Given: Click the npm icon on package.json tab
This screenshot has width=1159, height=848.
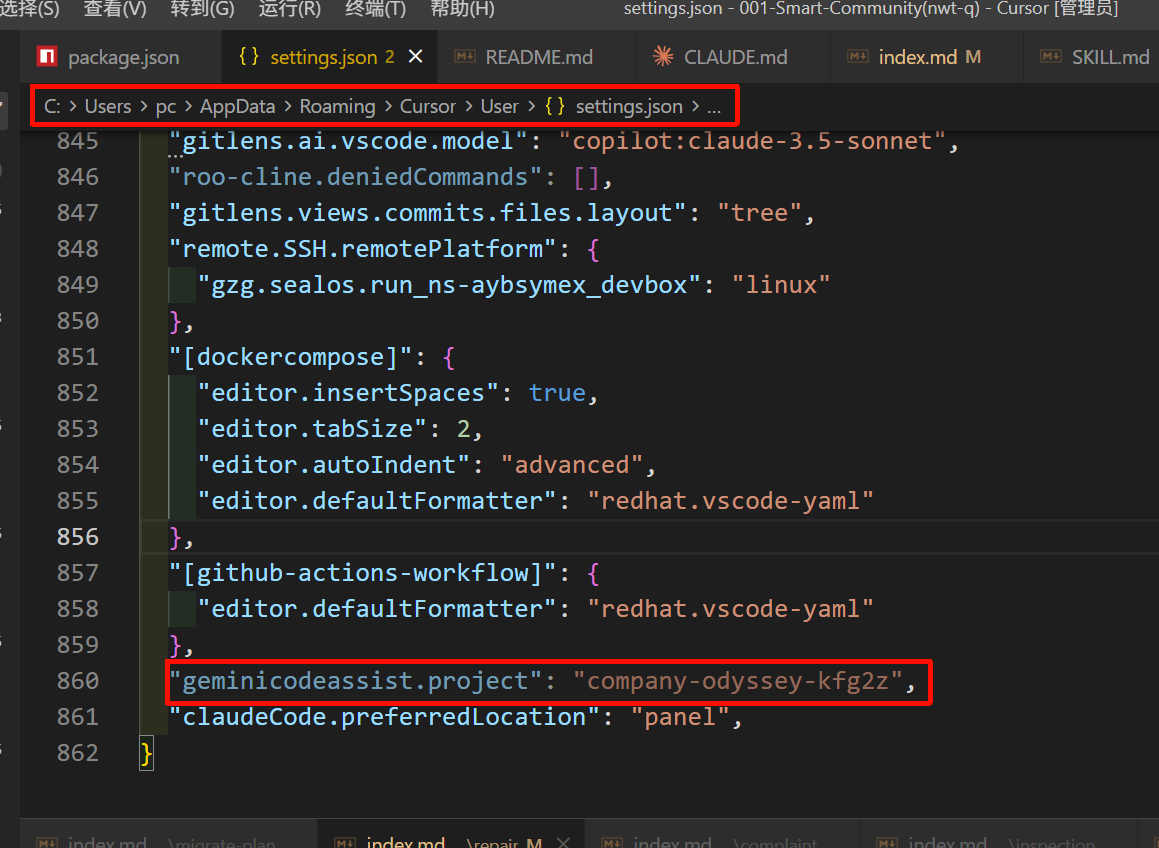Looking at the screenshot, I should [x=47, y=57].
